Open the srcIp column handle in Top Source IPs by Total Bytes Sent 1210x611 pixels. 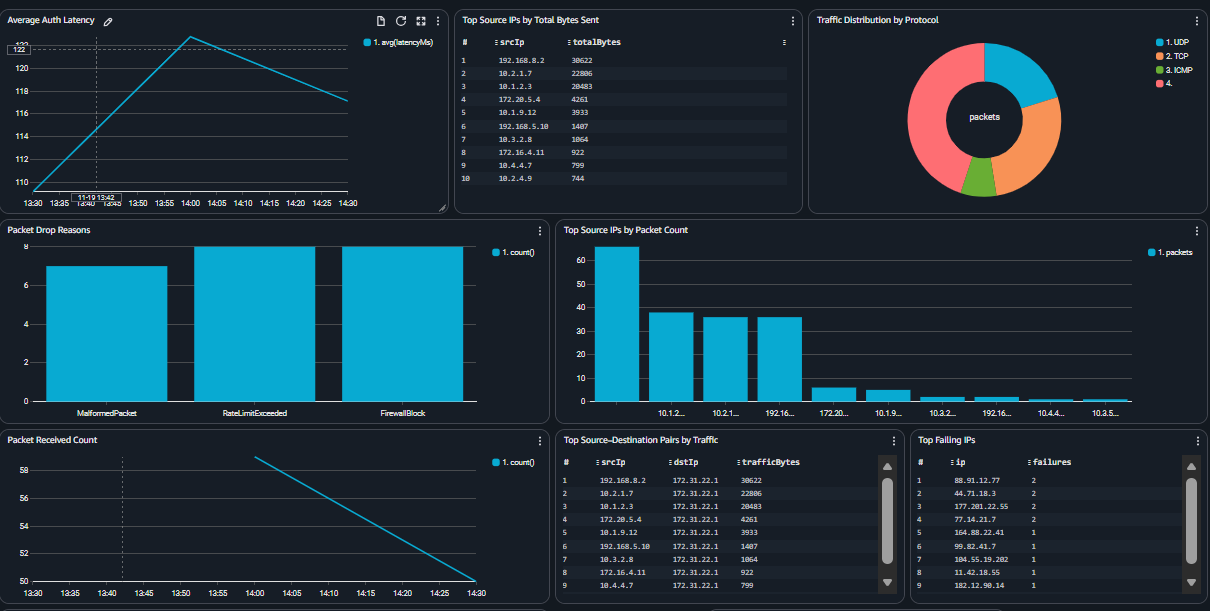point(497,43)
